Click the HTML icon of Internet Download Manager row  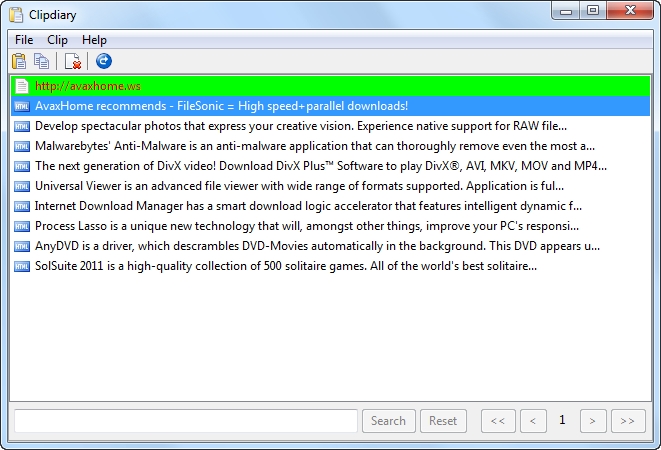(x=21, y=206)
